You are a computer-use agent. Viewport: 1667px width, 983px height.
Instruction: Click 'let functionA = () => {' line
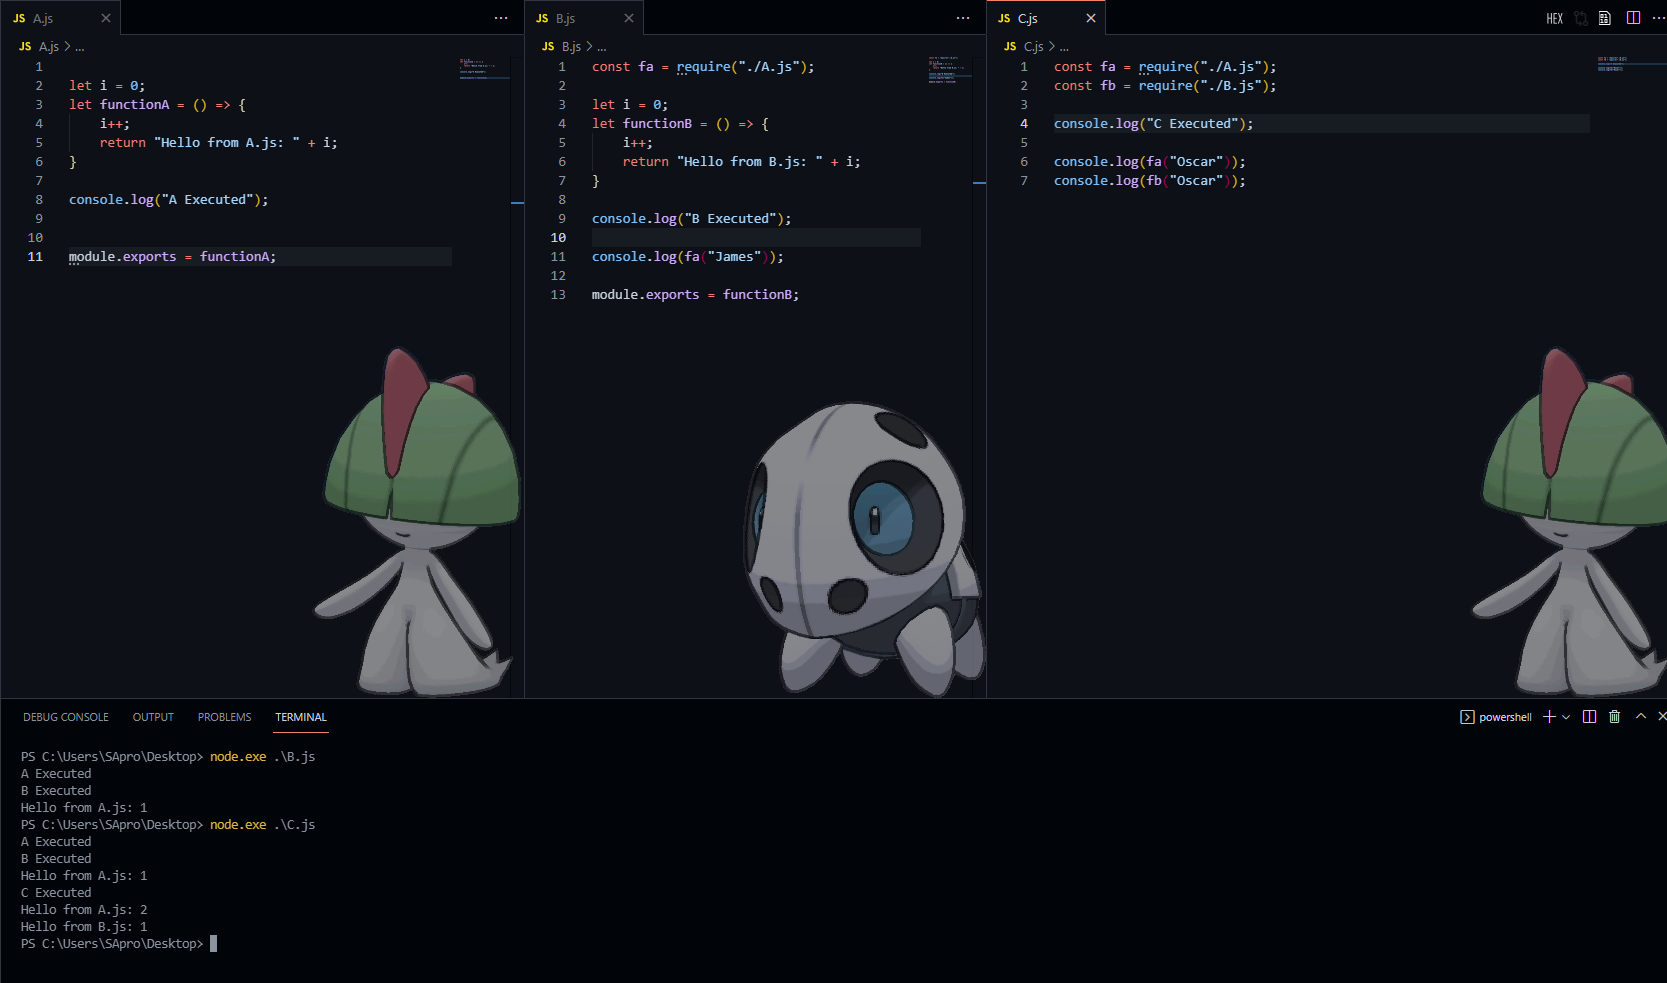pos(157,105)
